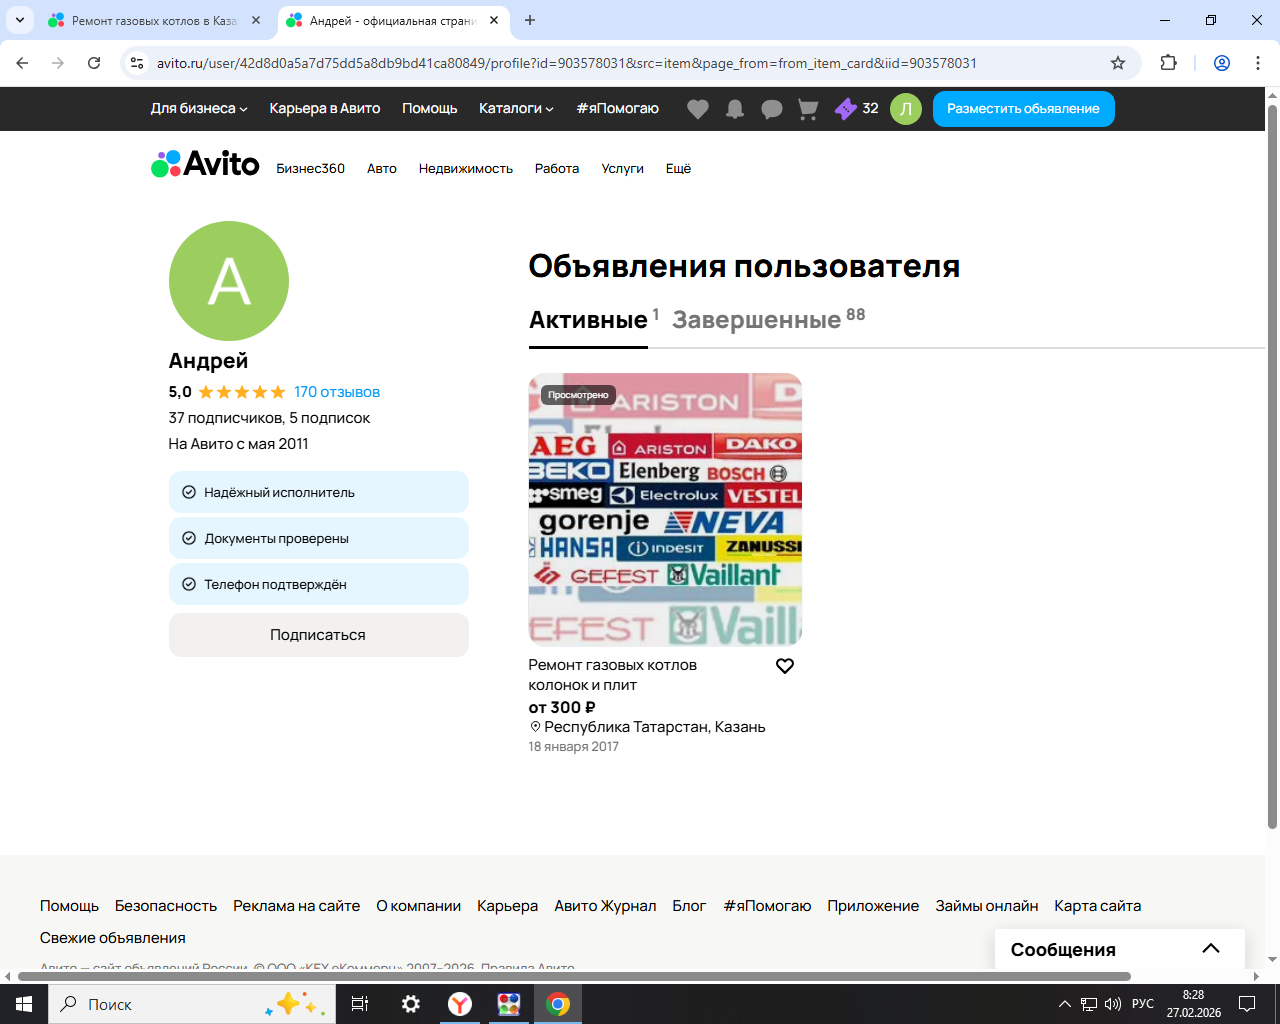The height and width of the screenshot is (1024, 1280).
Task: Reload the page with refresh icon
Action: click(x=94, y=63)
